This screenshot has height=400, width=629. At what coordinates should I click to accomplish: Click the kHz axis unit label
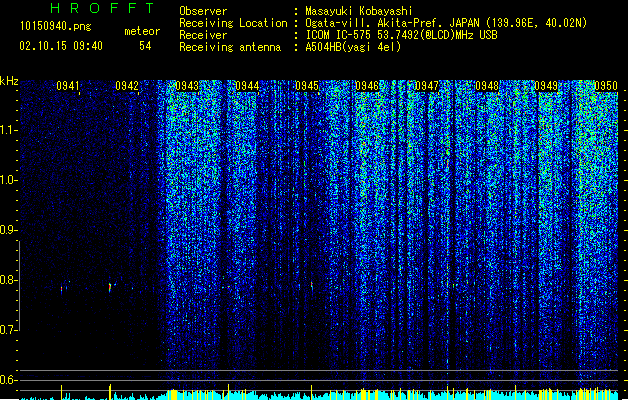point(9,81)
